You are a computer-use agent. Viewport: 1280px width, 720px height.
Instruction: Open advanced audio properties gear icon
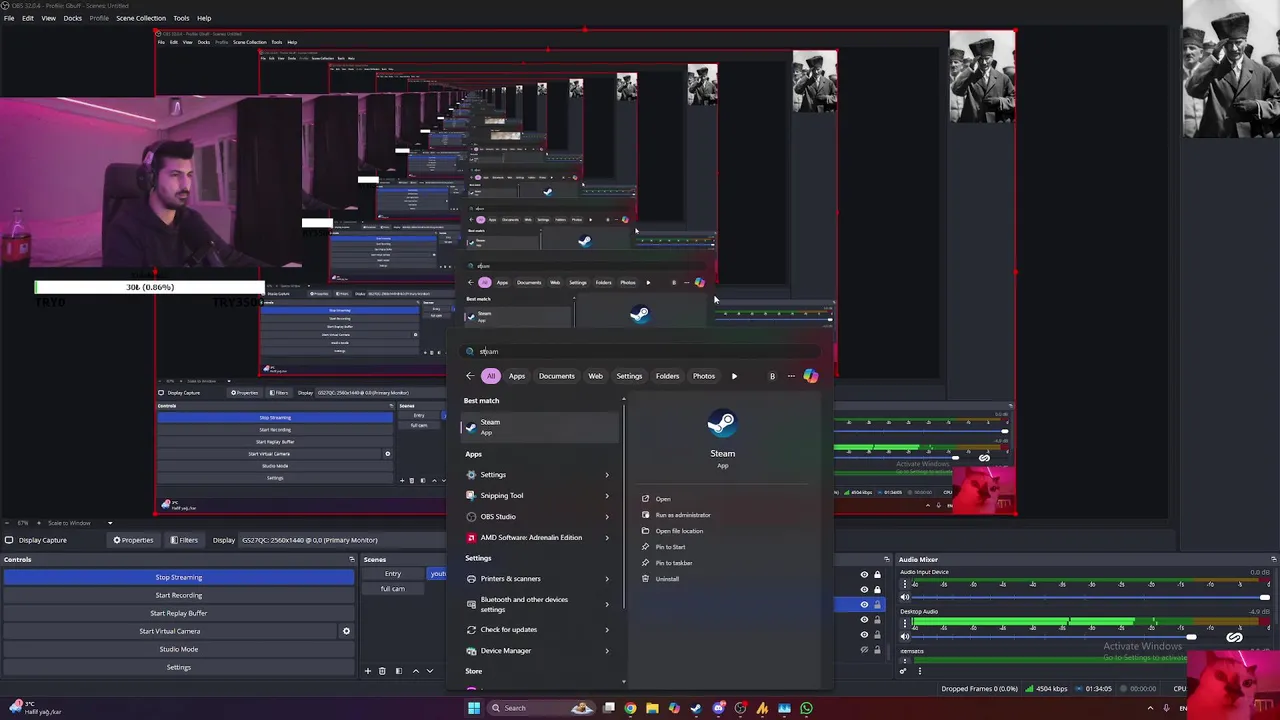pyautogui.click(x=903, y=671)
